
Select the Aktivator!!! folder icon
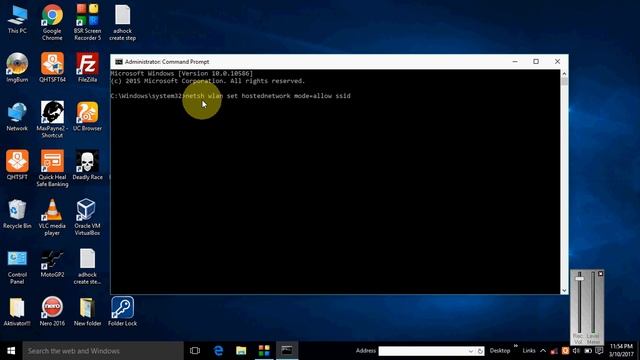pos(17,312)
